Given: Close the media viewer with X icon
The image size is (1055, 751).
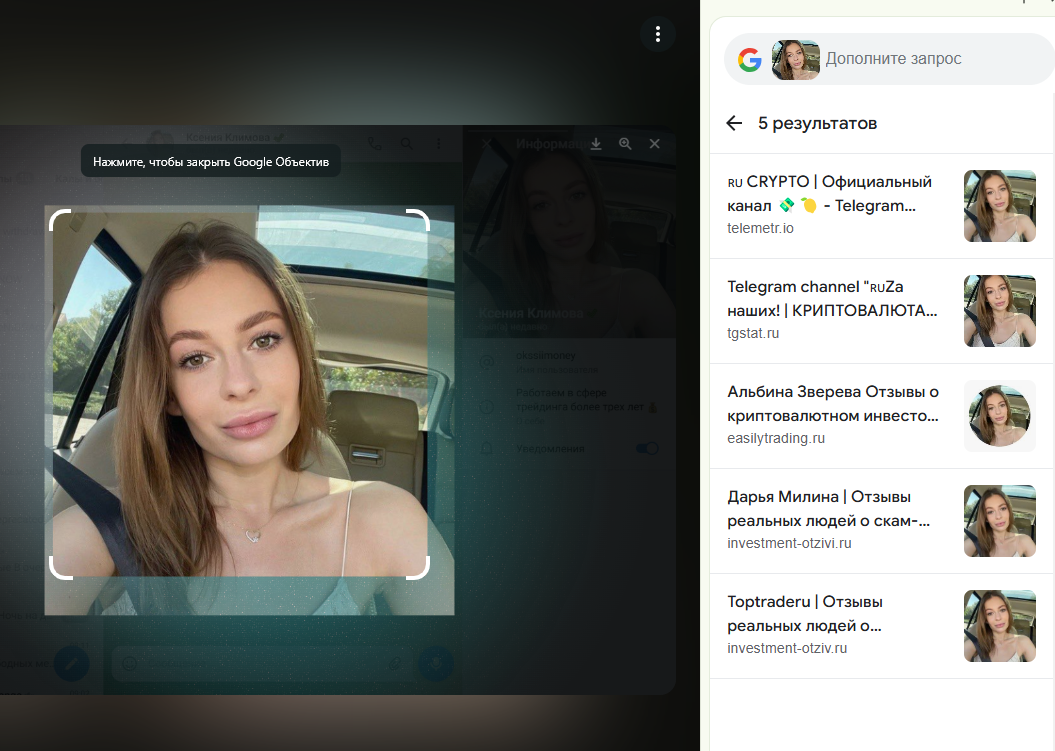Looking at the screenshot, I should tap(655, 144).
